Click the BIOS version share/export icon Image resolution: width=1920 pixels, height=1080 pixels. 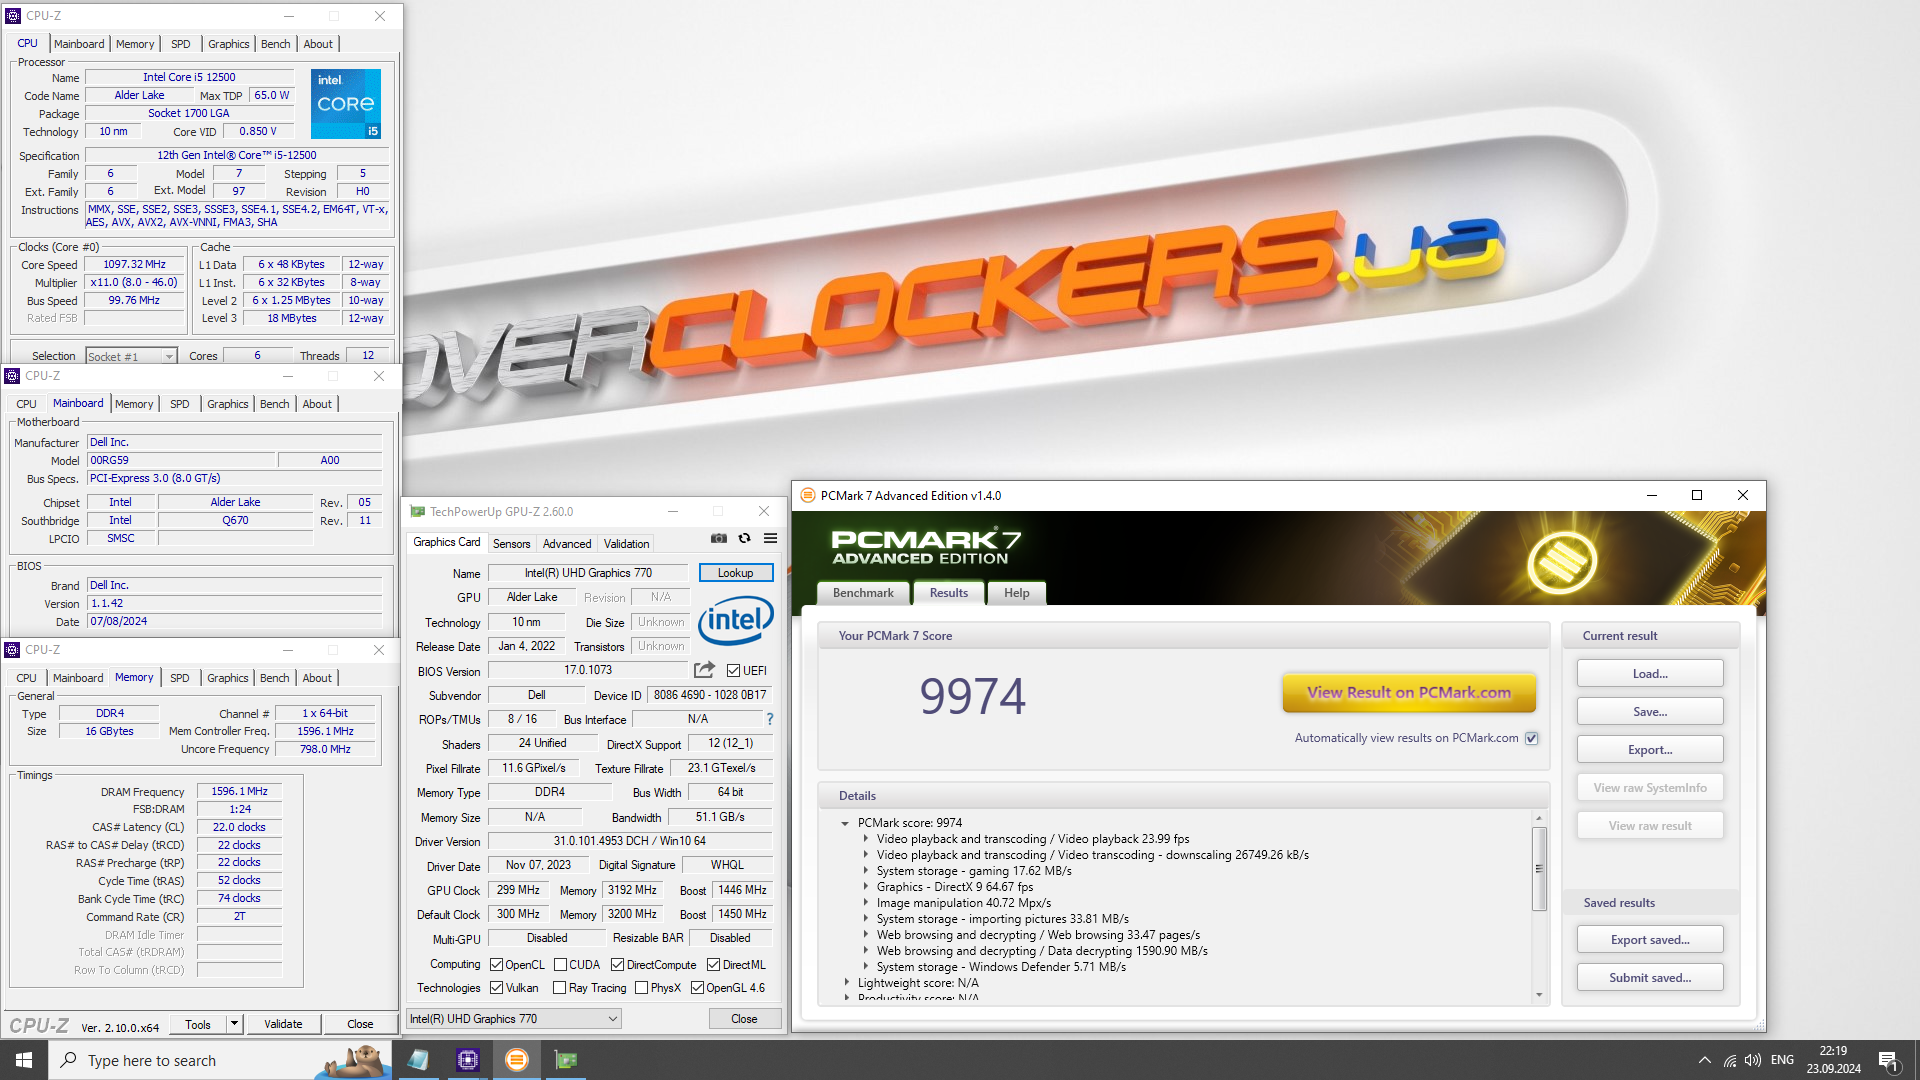click(x=704, y=670)
